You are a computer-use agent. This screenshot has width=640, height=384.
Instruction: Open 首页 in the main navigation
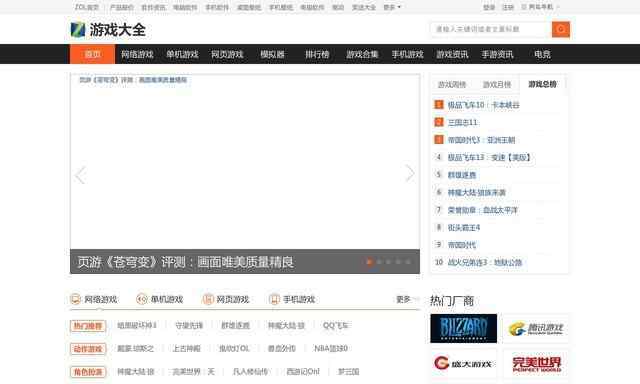pyautogui.click(x=93, y=54)
